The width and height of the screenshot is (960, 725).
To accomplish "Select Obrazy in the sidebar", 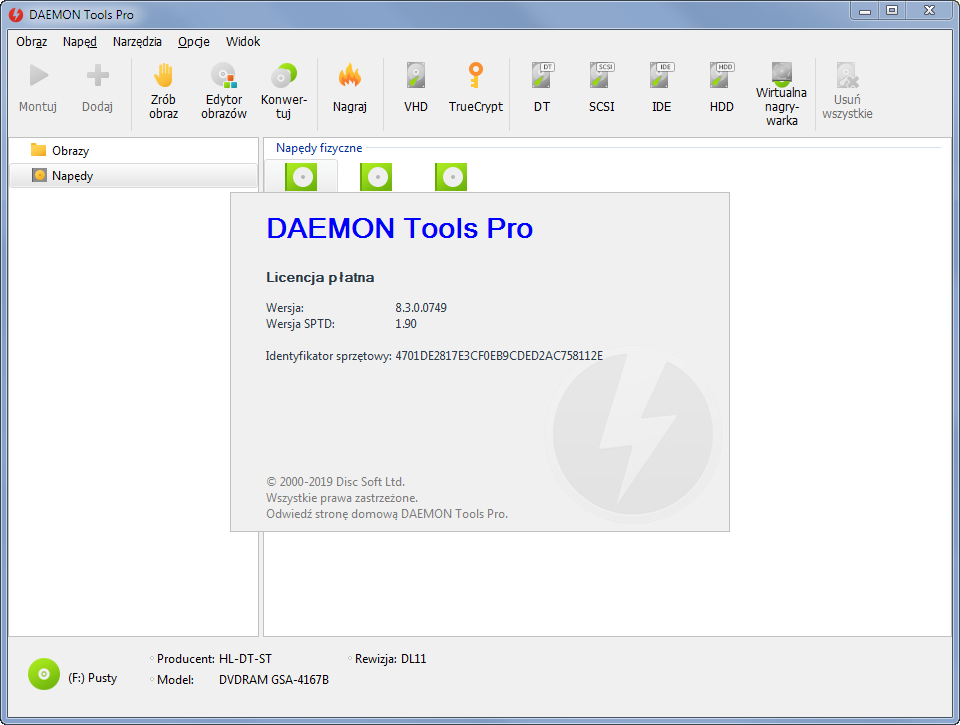I will pyautogui.click(x=133, y=151).
